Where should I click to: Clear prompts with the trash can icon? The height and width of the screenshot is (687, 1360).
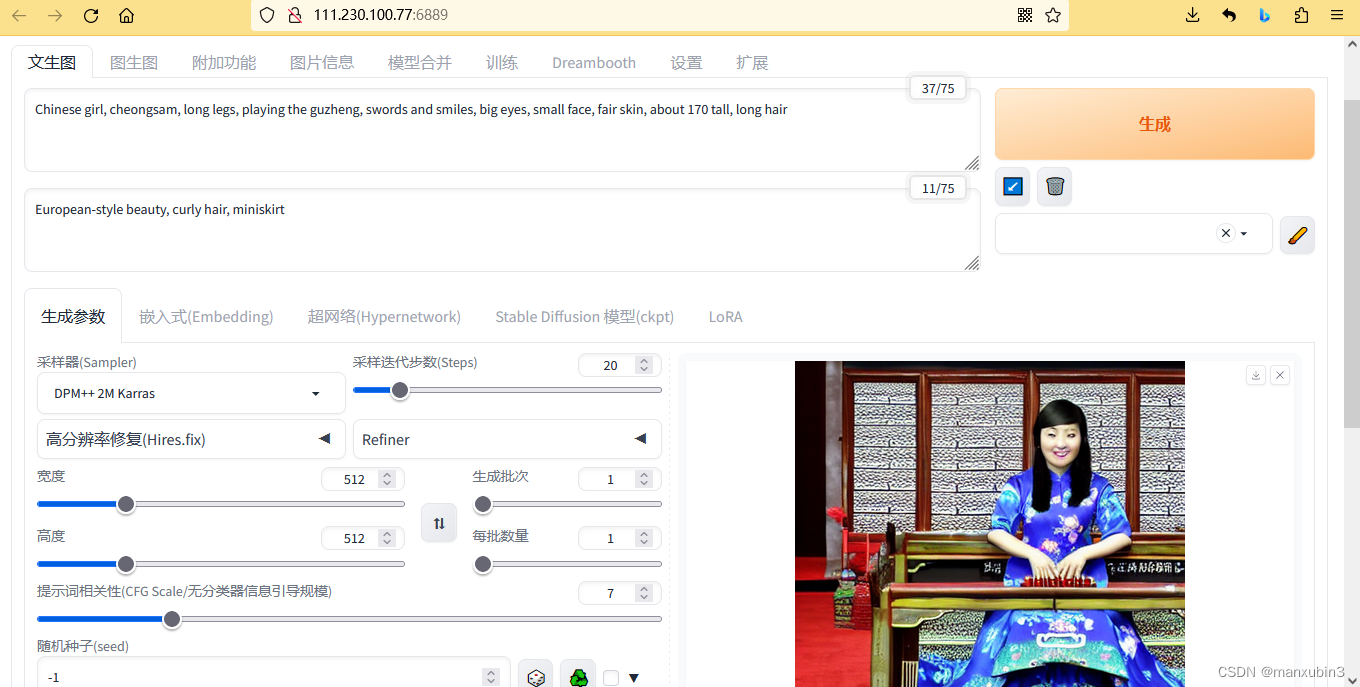pyautogui.click(x=1055, y=186)
